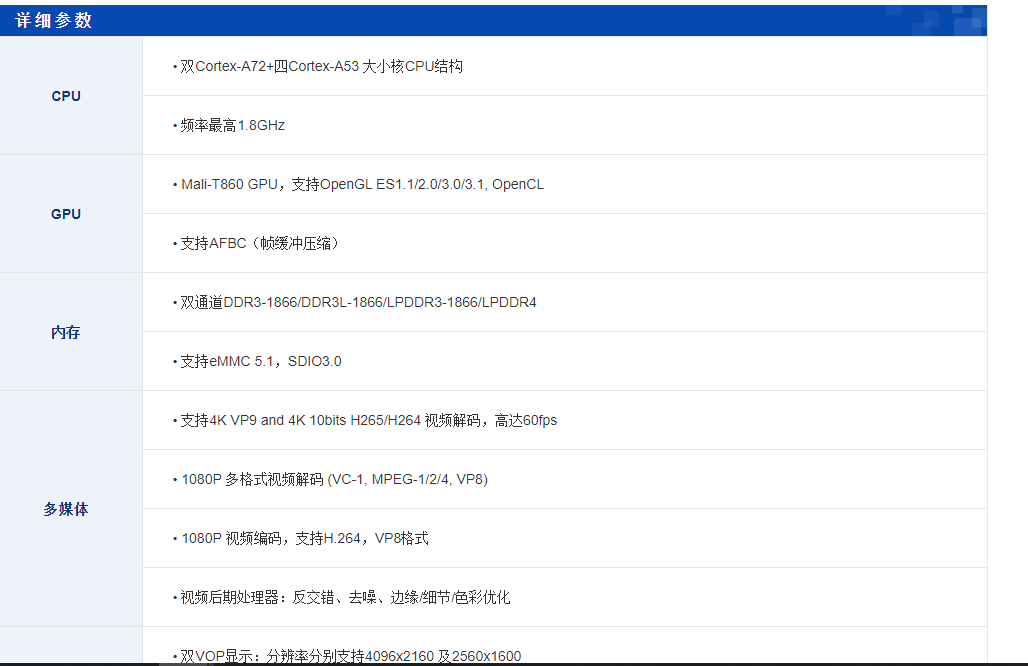Click the 双通道DDR3-1866 memory row
This screenshot has width=1028, height=666.
click(564, 302)
